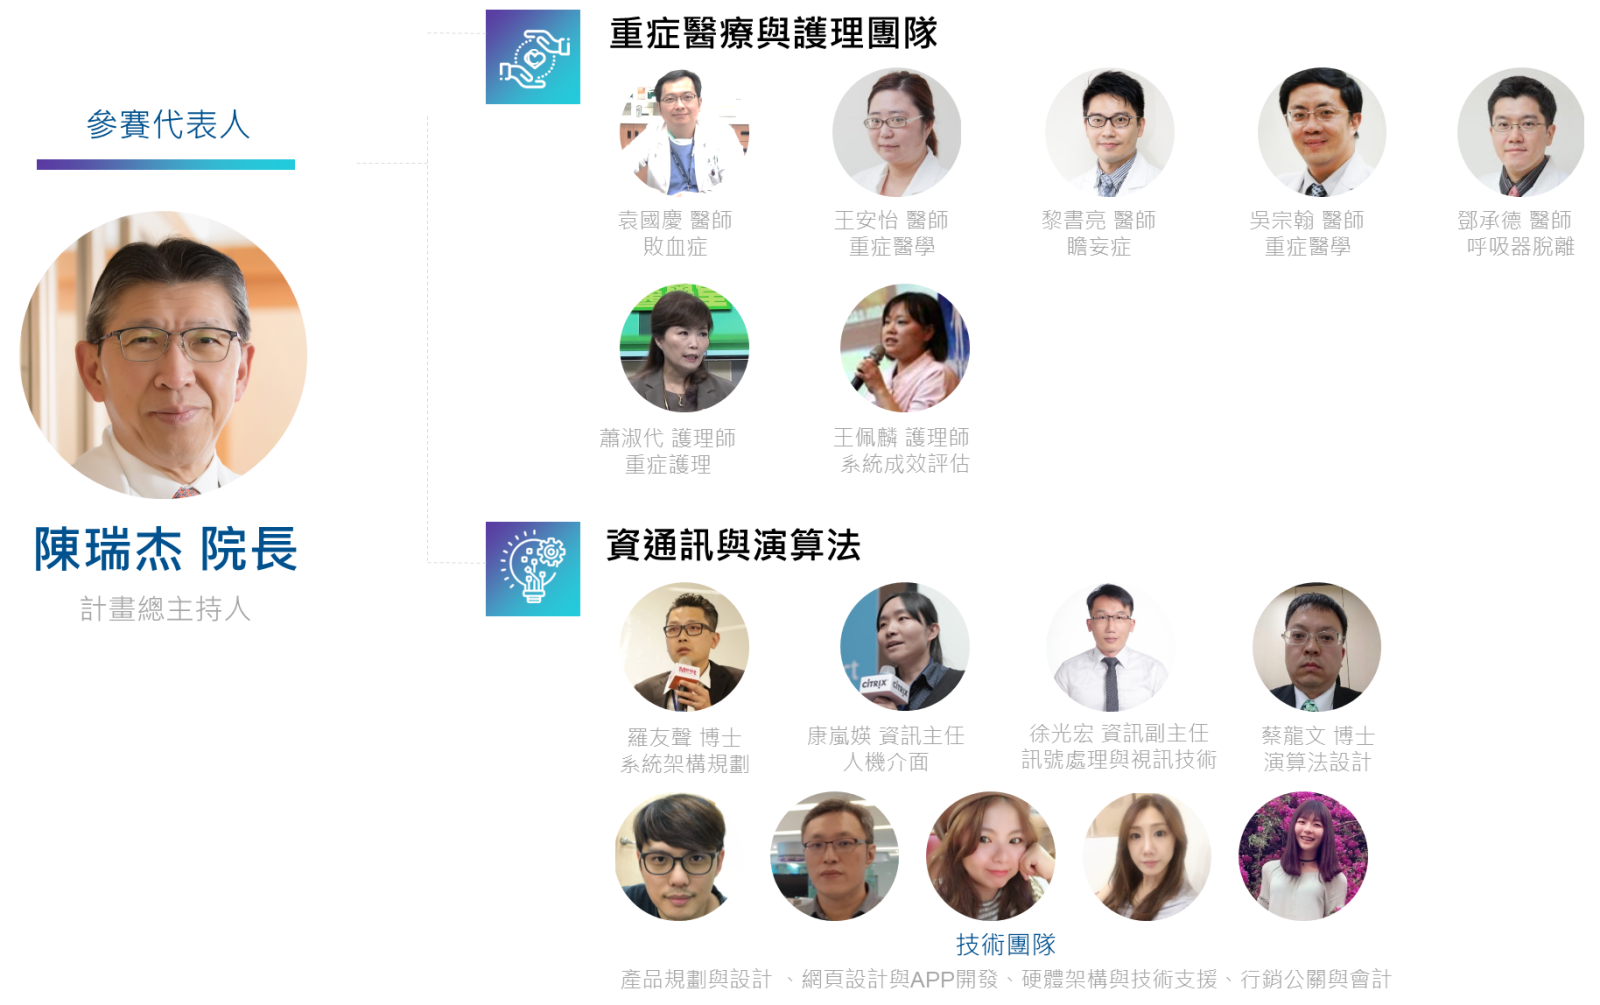Click the portrait of 羅友聲 博士
This screenshot has height=1005, width=1600.
[684, 647]
